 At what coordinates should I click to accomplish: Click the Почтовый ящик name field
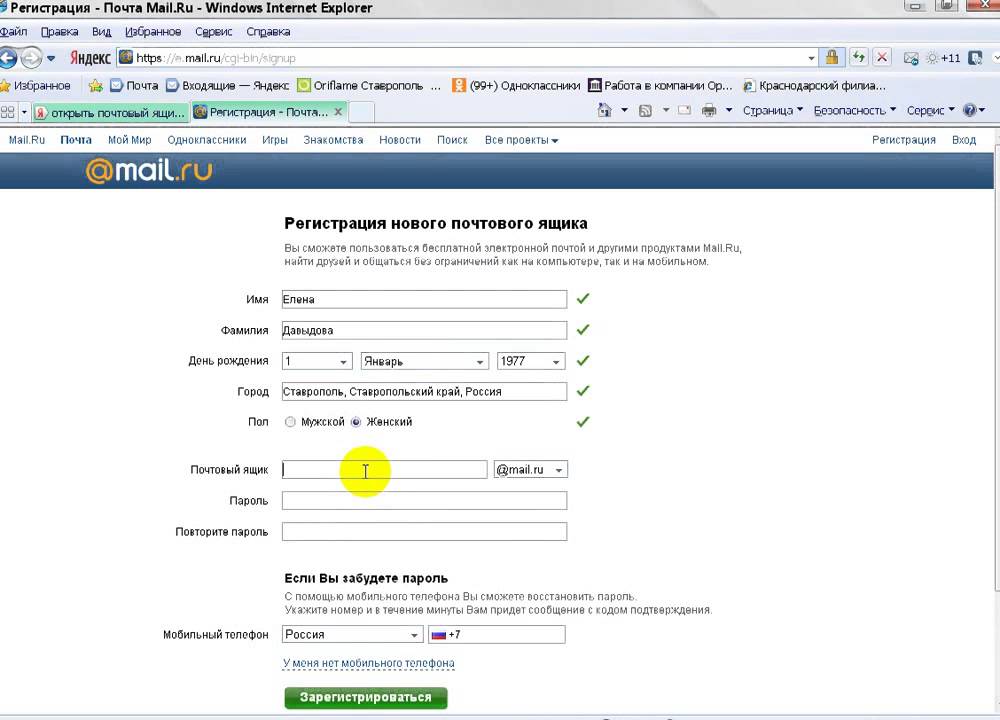click(385, 469)
